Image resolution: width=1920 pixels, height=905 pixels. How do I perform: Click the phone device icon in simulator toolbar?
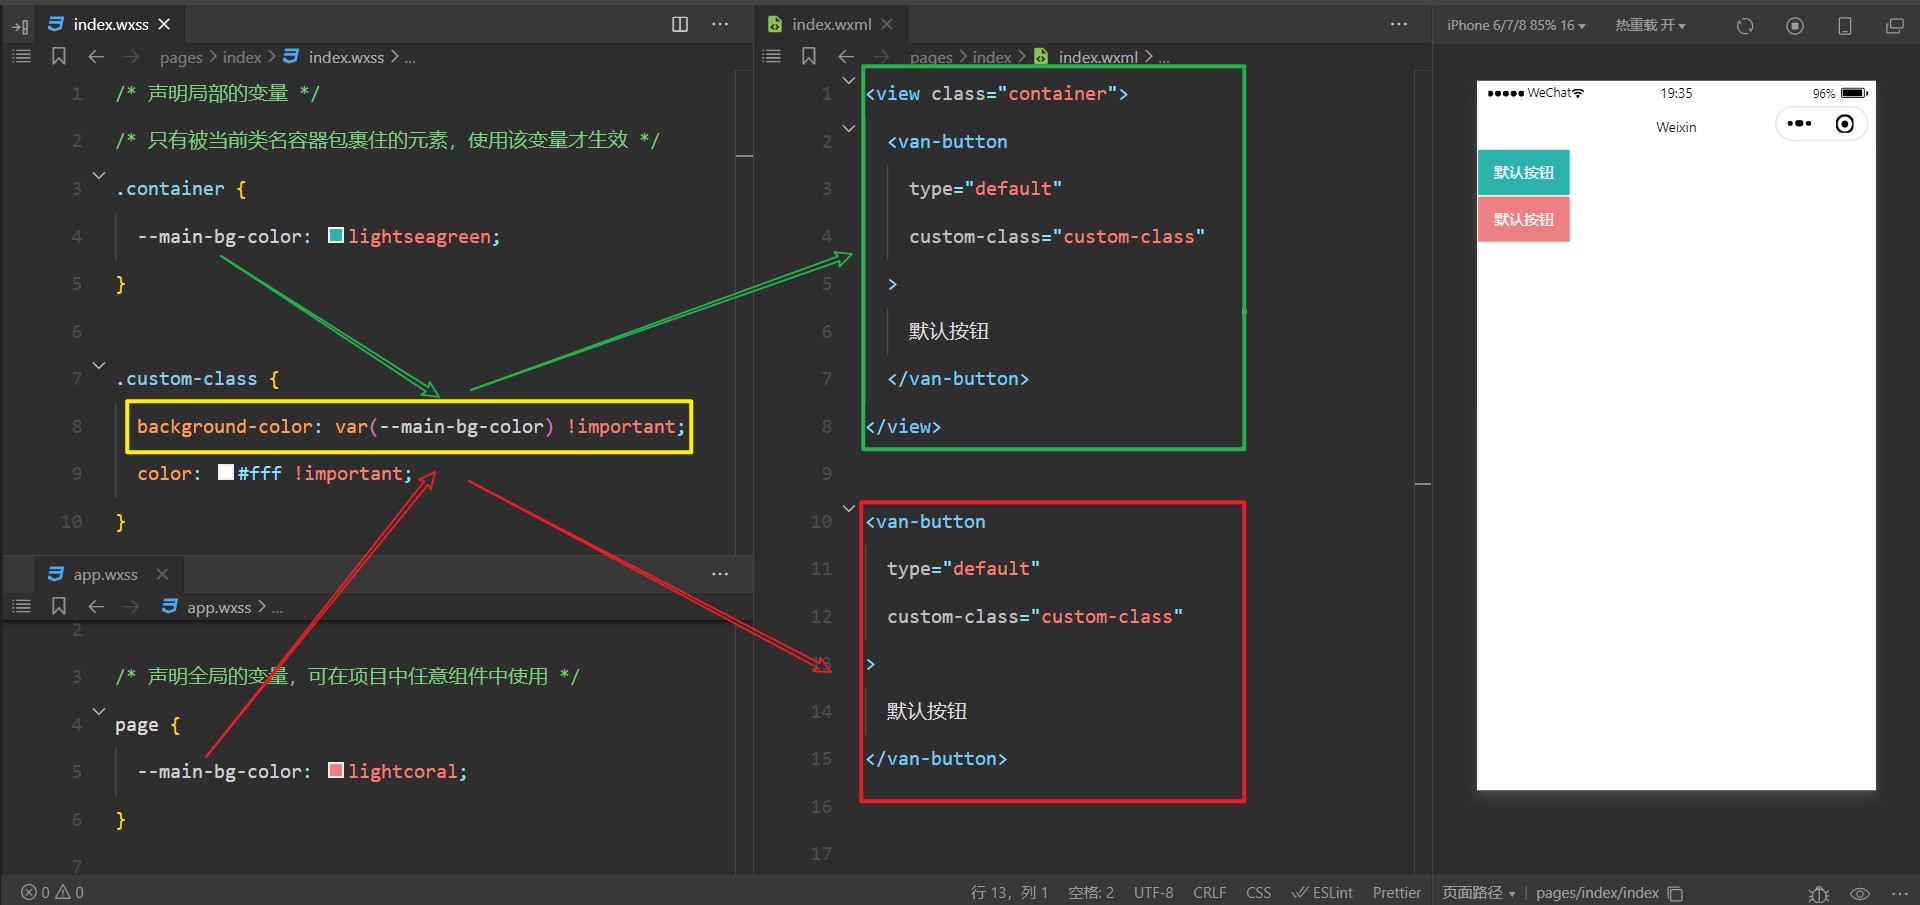point(1845,26)
